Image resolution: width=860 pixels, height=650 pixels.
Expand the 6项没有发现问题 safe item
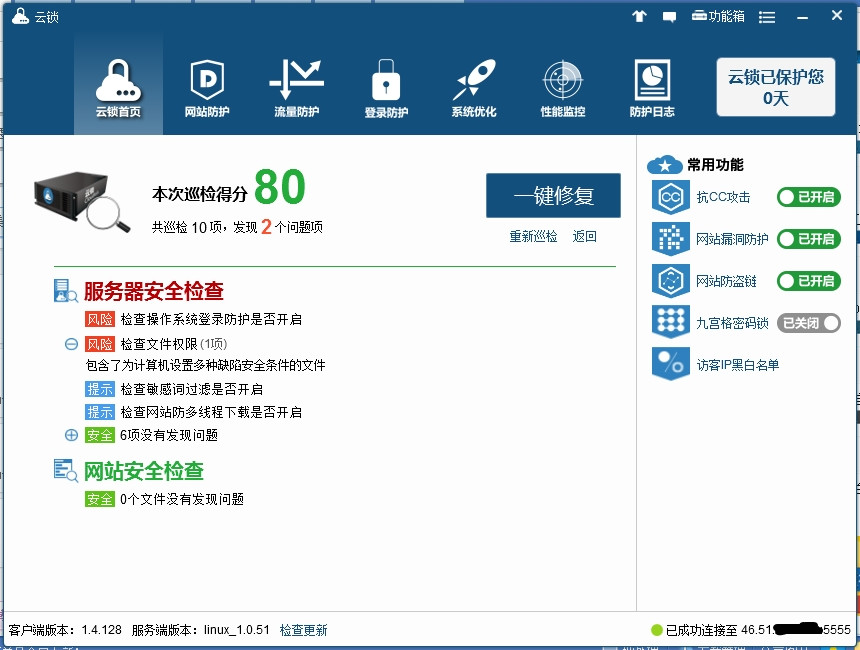[x=71, y=435]
